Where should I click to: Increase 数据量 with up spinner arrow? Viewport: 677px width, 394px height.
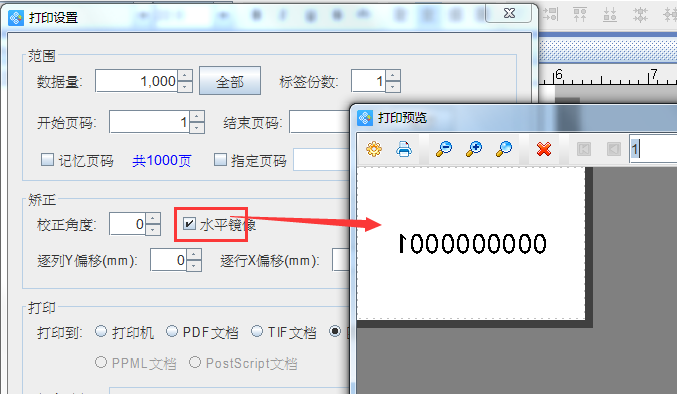(x=185, y=76)
